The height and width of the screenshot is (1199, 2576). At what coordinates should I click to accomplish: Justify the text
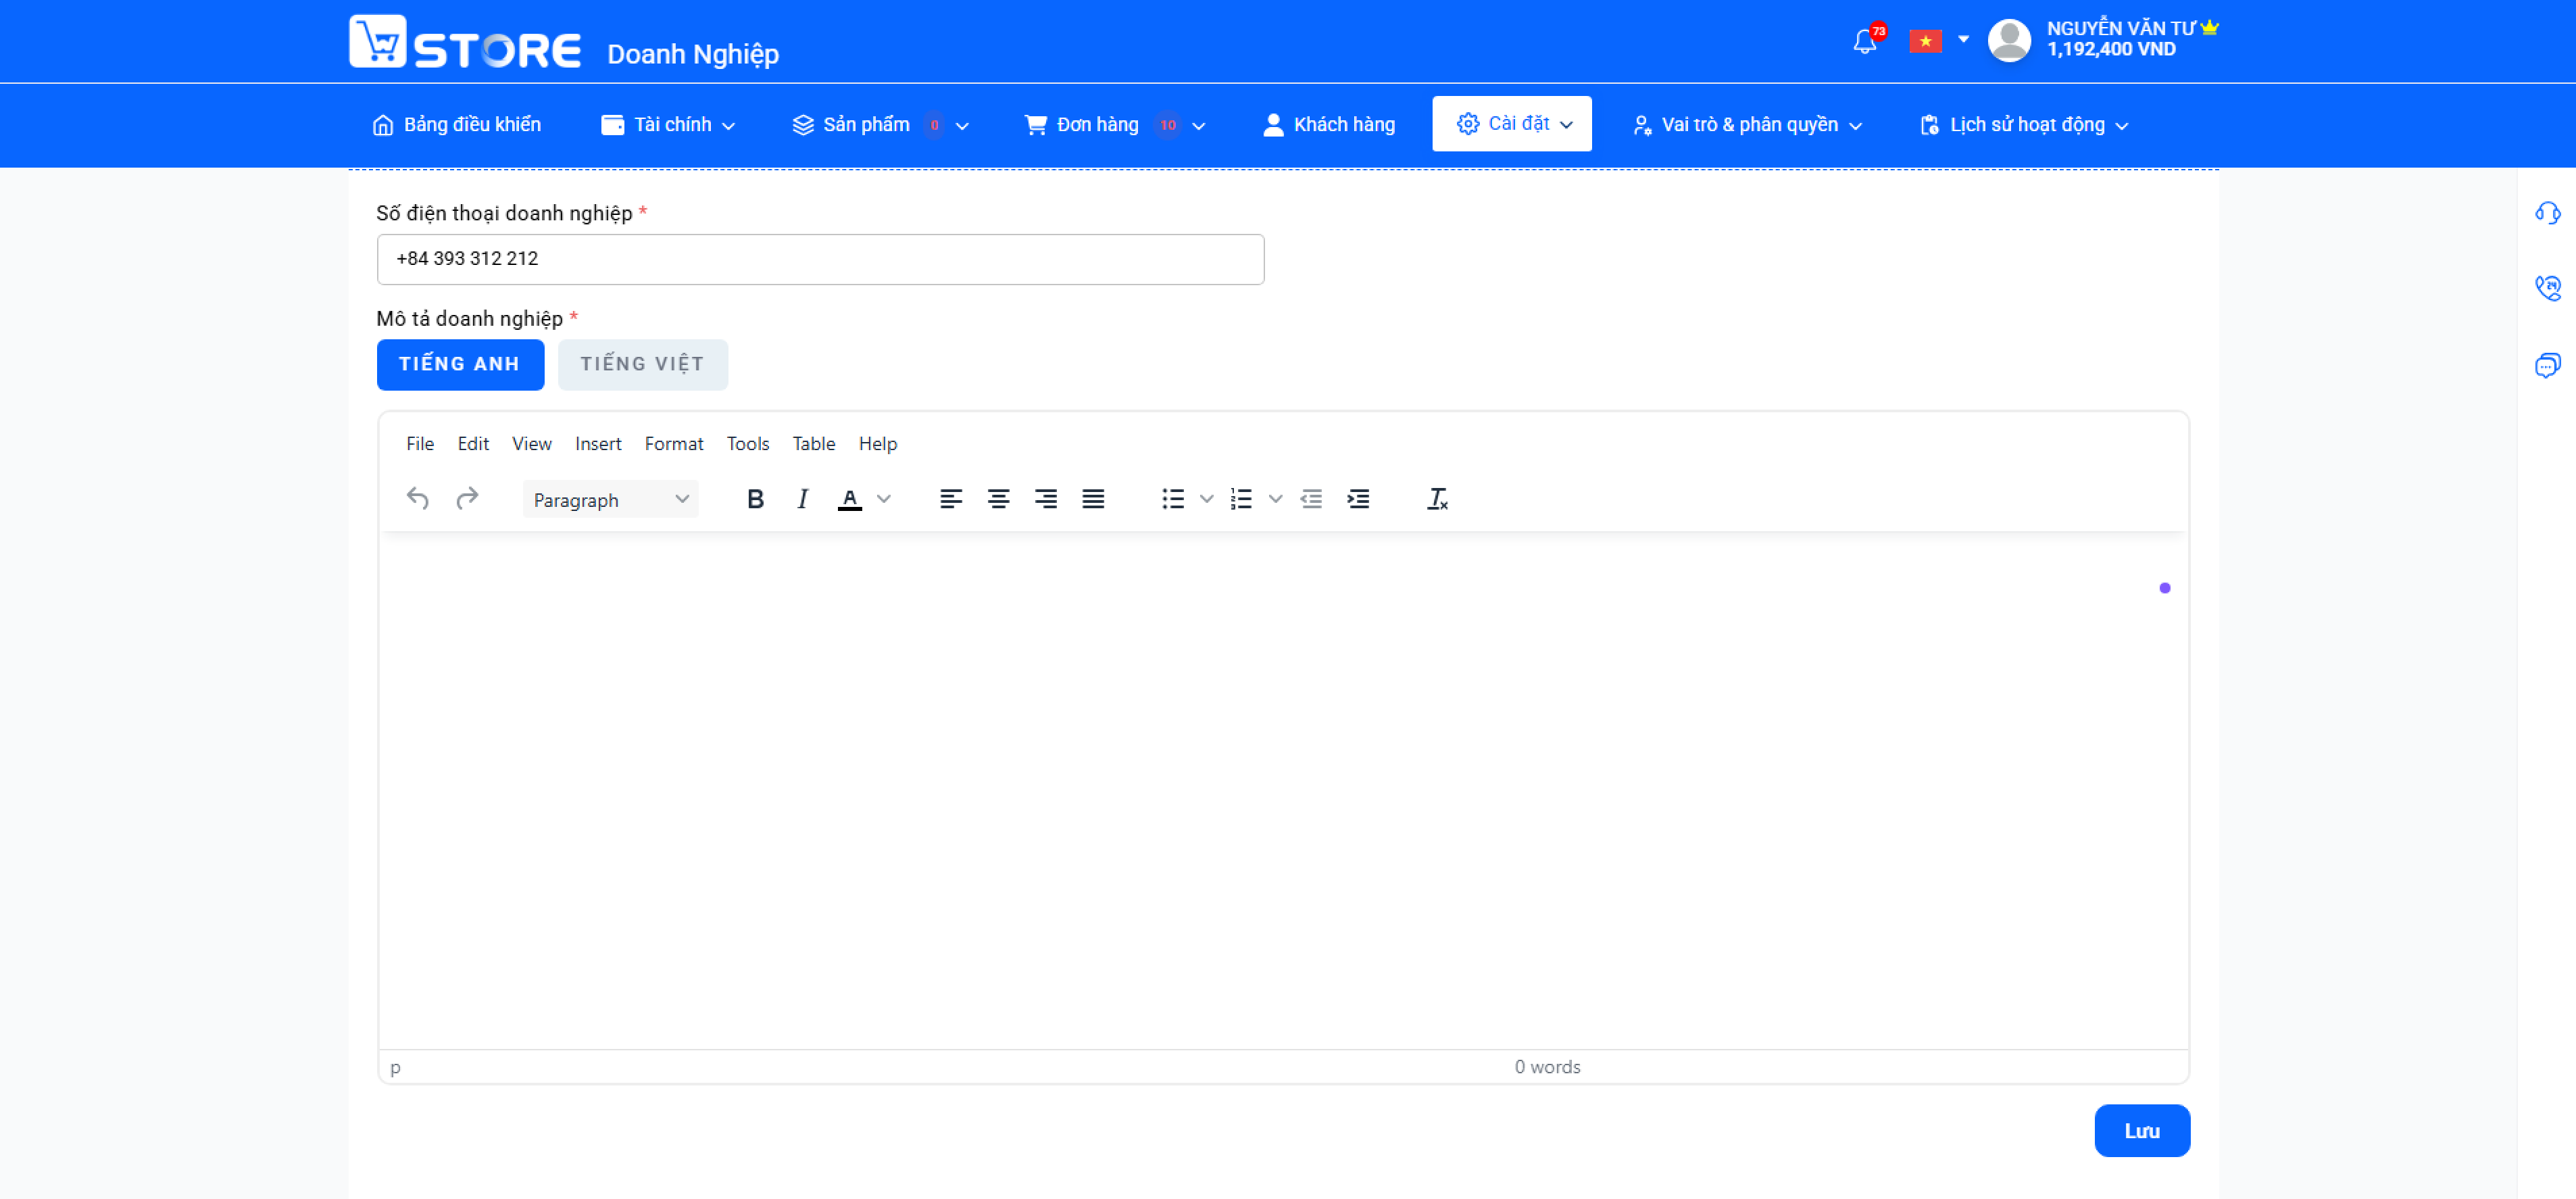[x=1093, y=498]
